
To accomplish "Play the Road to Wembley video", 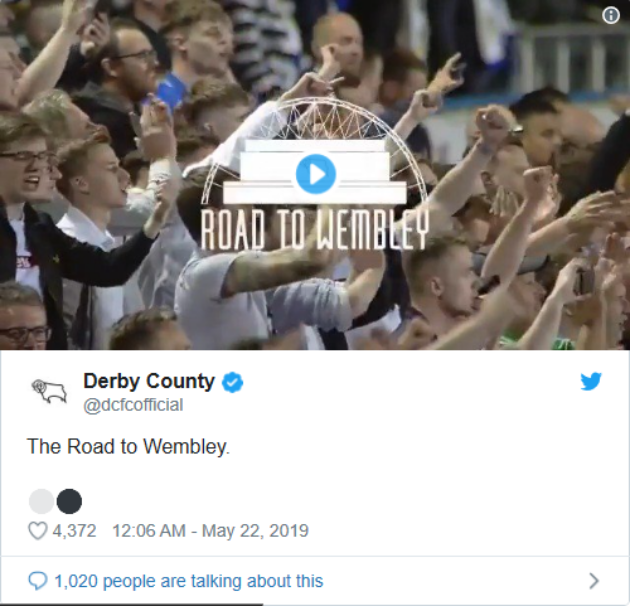I will (x=316, y=174).
